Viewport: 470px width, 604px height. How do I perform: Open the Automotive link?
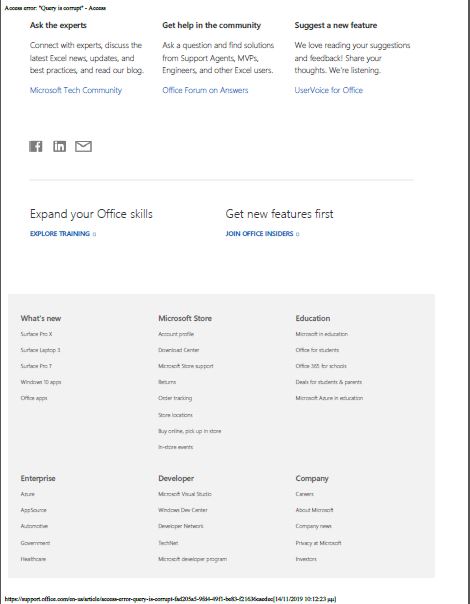click(x=34, y=526)
